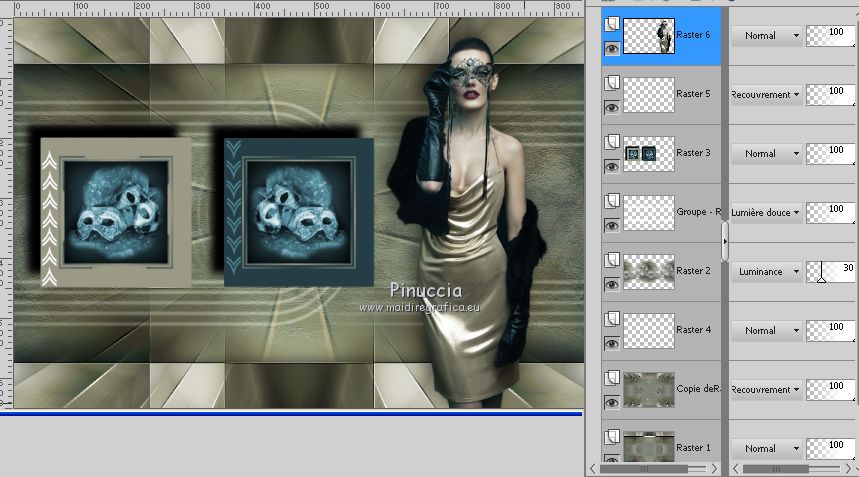
Task: Toggle visibility of Groupe layer
Action: click(611, 226)
